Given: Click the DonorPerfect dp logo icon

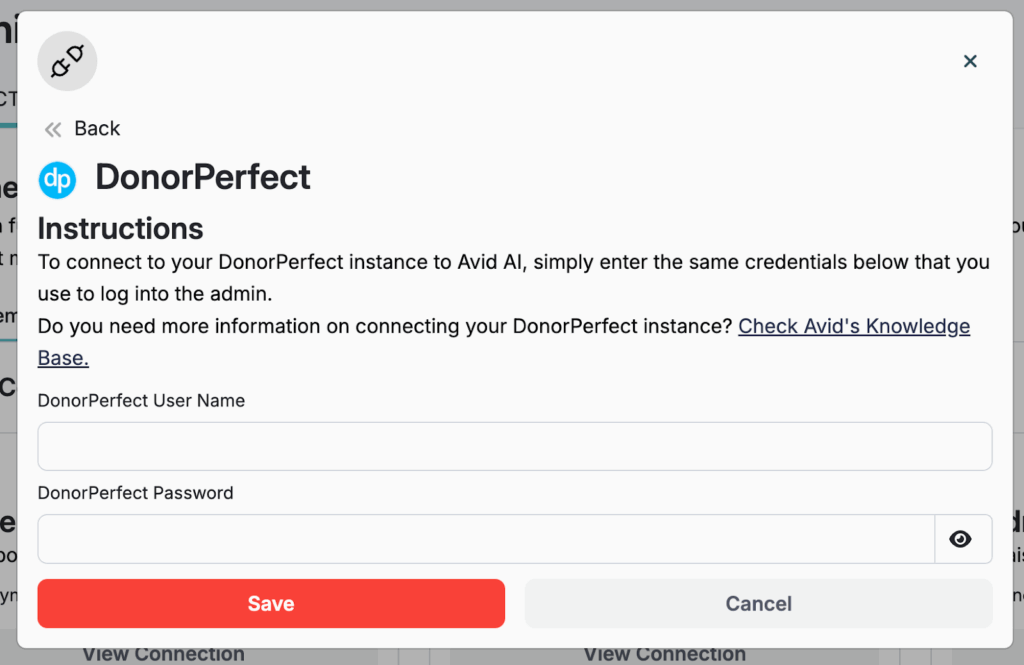Looking at the screenshot, I should [57, 180].
